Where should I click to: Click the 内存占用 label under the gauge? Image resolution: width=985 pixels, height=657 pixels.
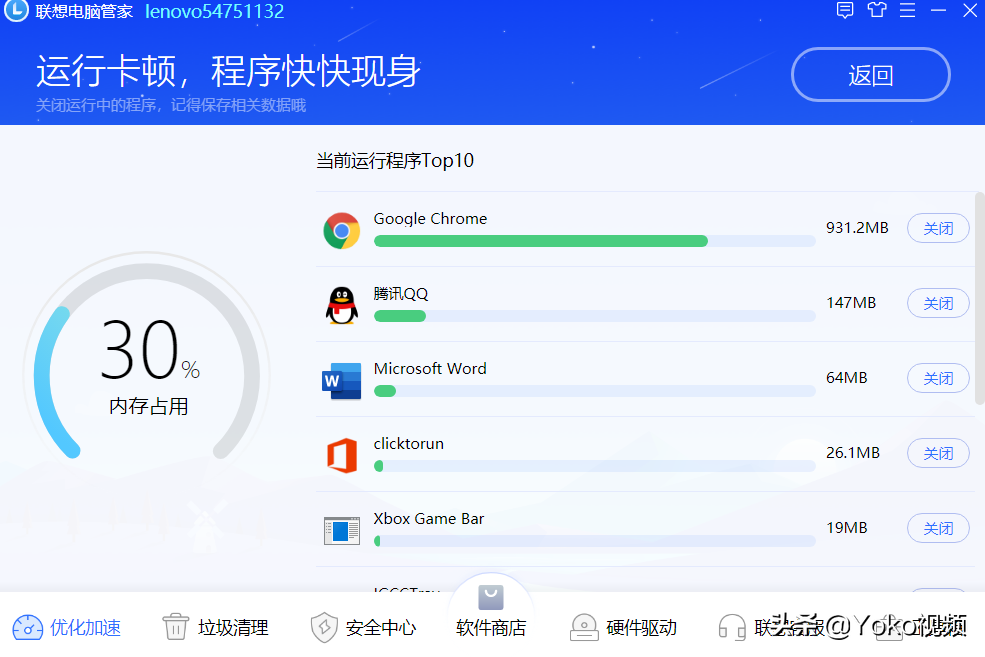(x=148, y=406)
